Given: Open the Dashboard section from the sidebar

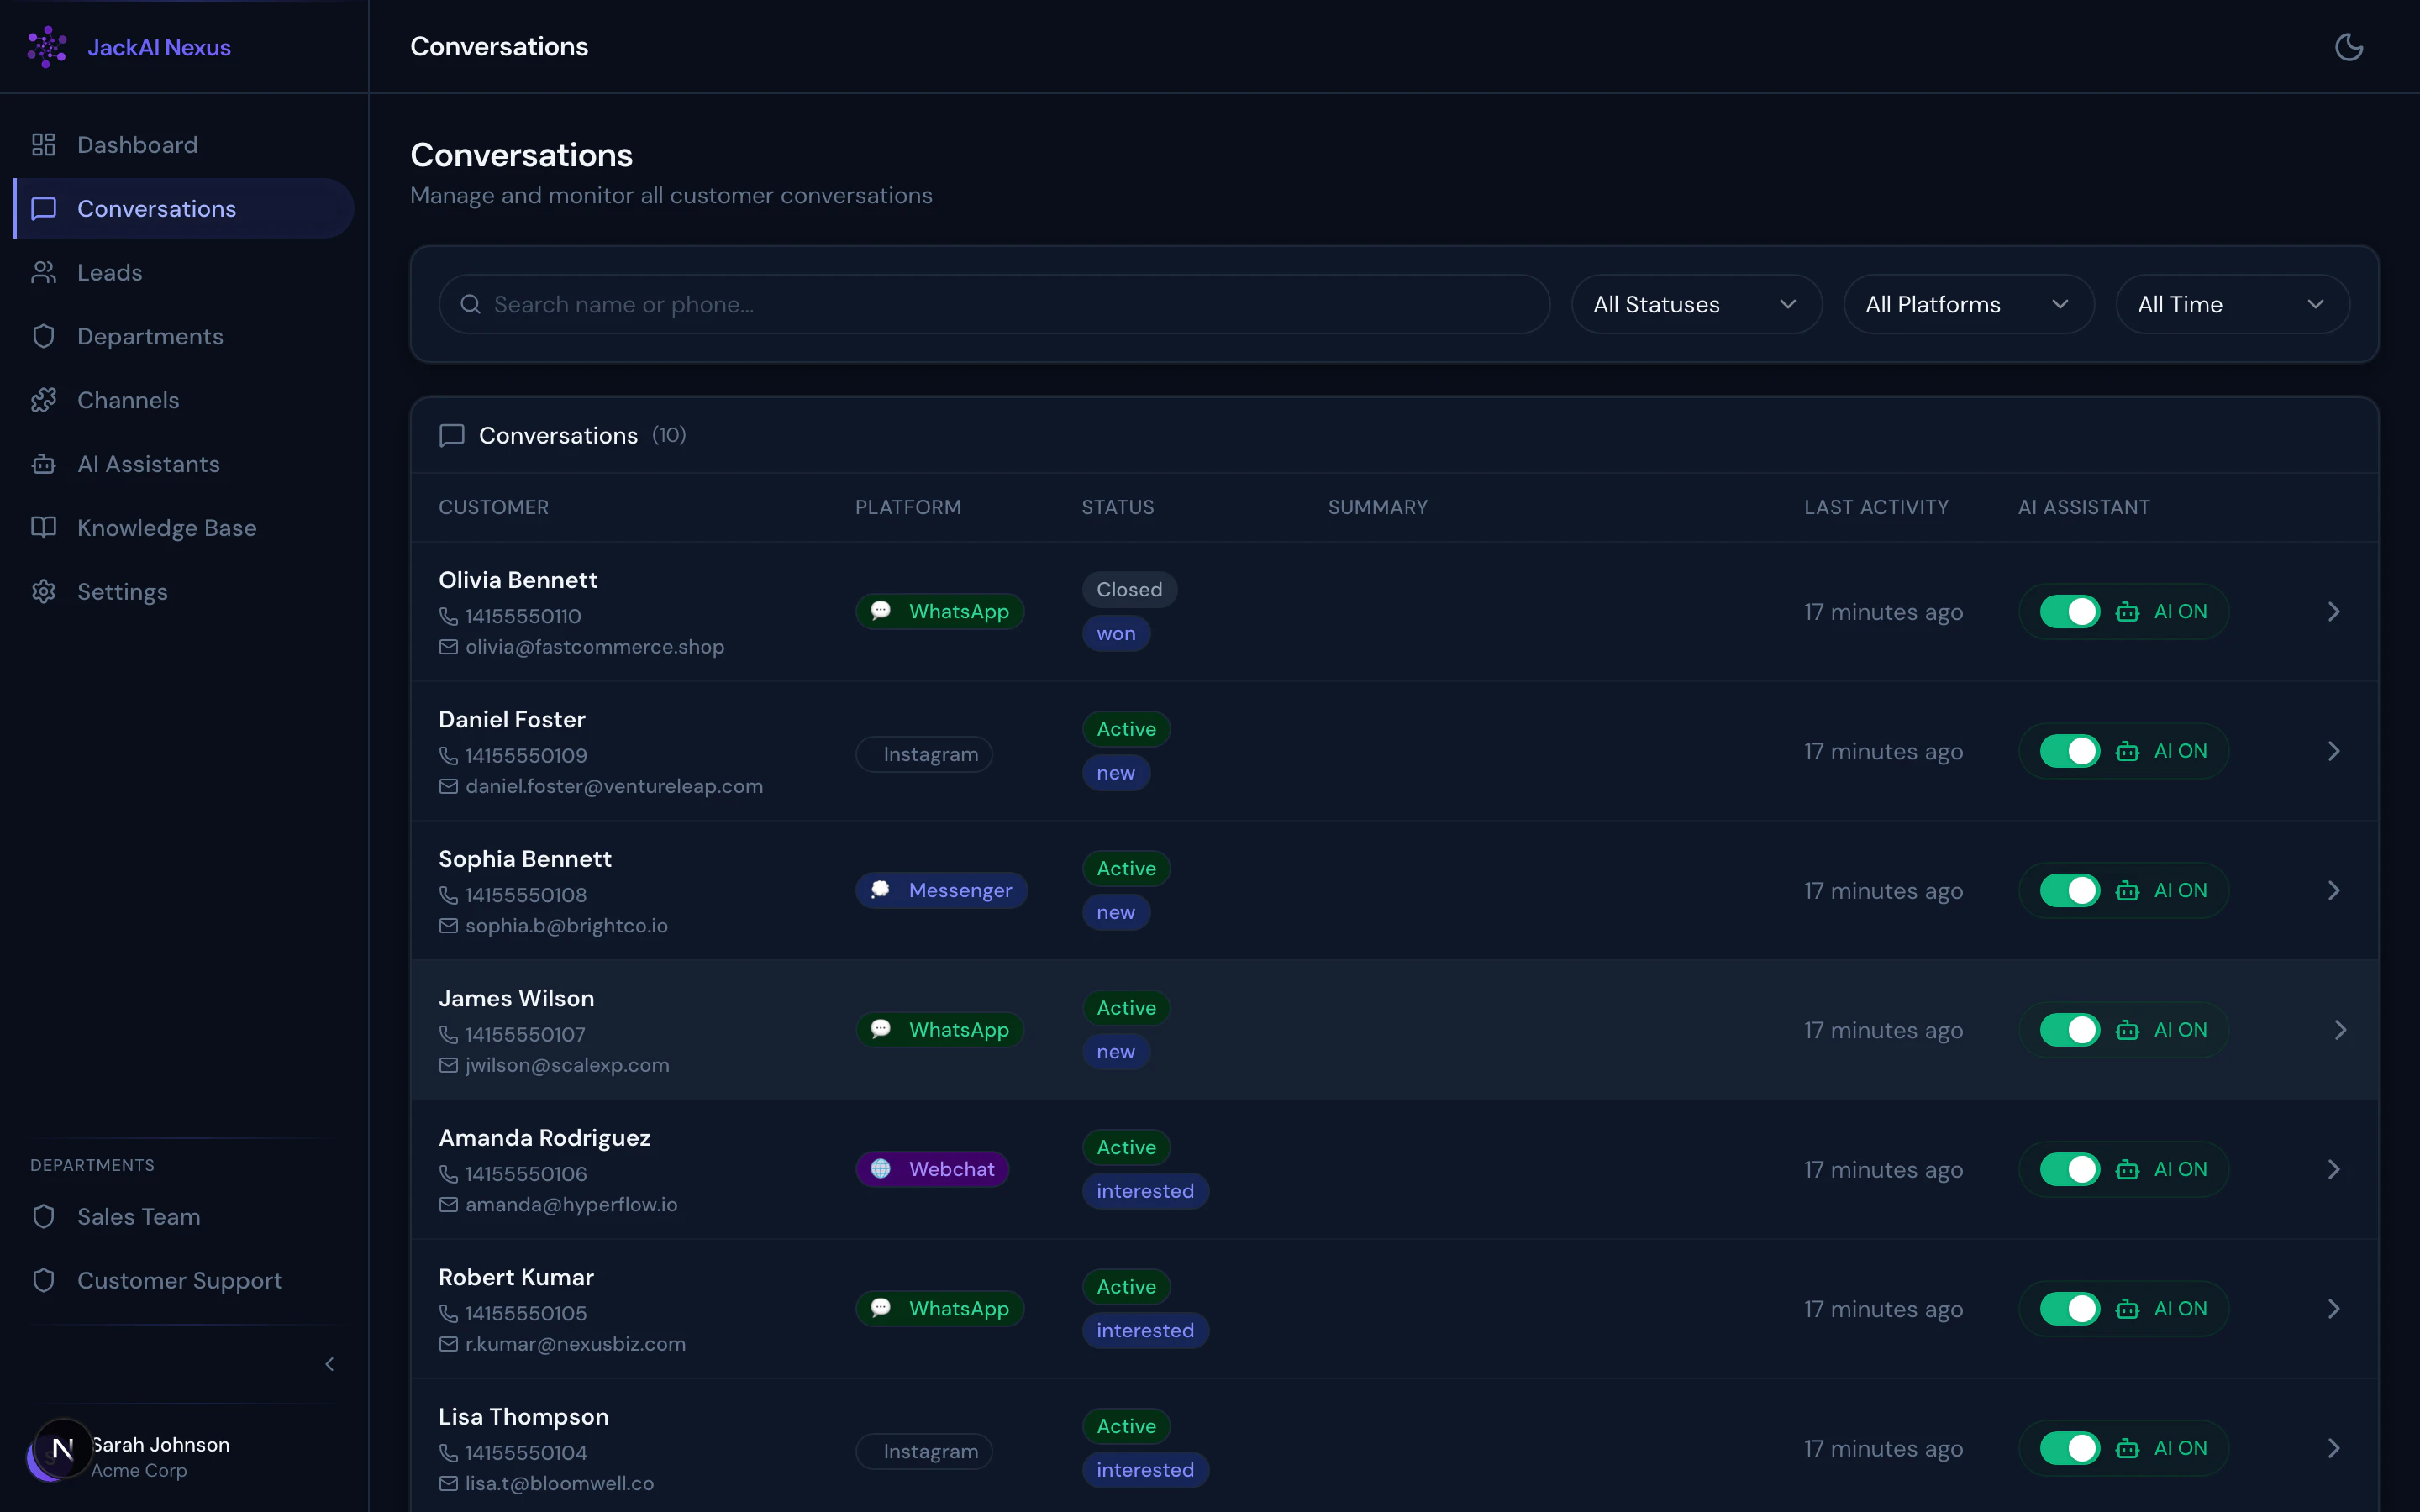Looking at the screenshot, I should pyautogui.click(x=137, y=144).
